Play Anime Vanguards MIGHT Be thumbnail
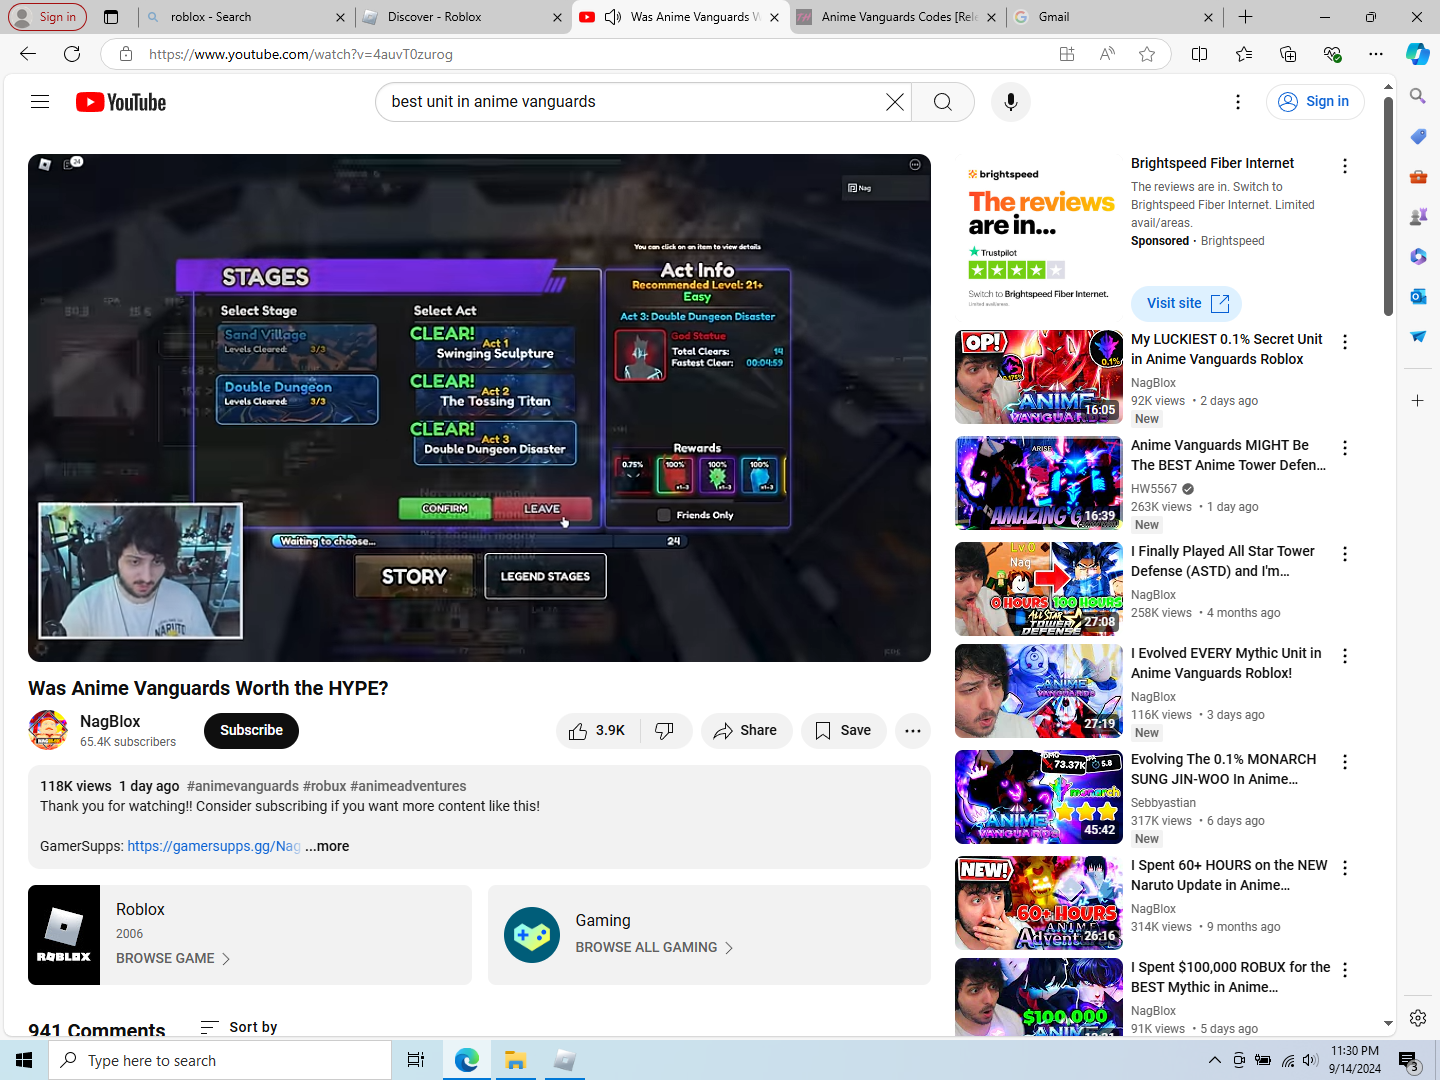The image size is (1440, 1080). pos(1039,483)
